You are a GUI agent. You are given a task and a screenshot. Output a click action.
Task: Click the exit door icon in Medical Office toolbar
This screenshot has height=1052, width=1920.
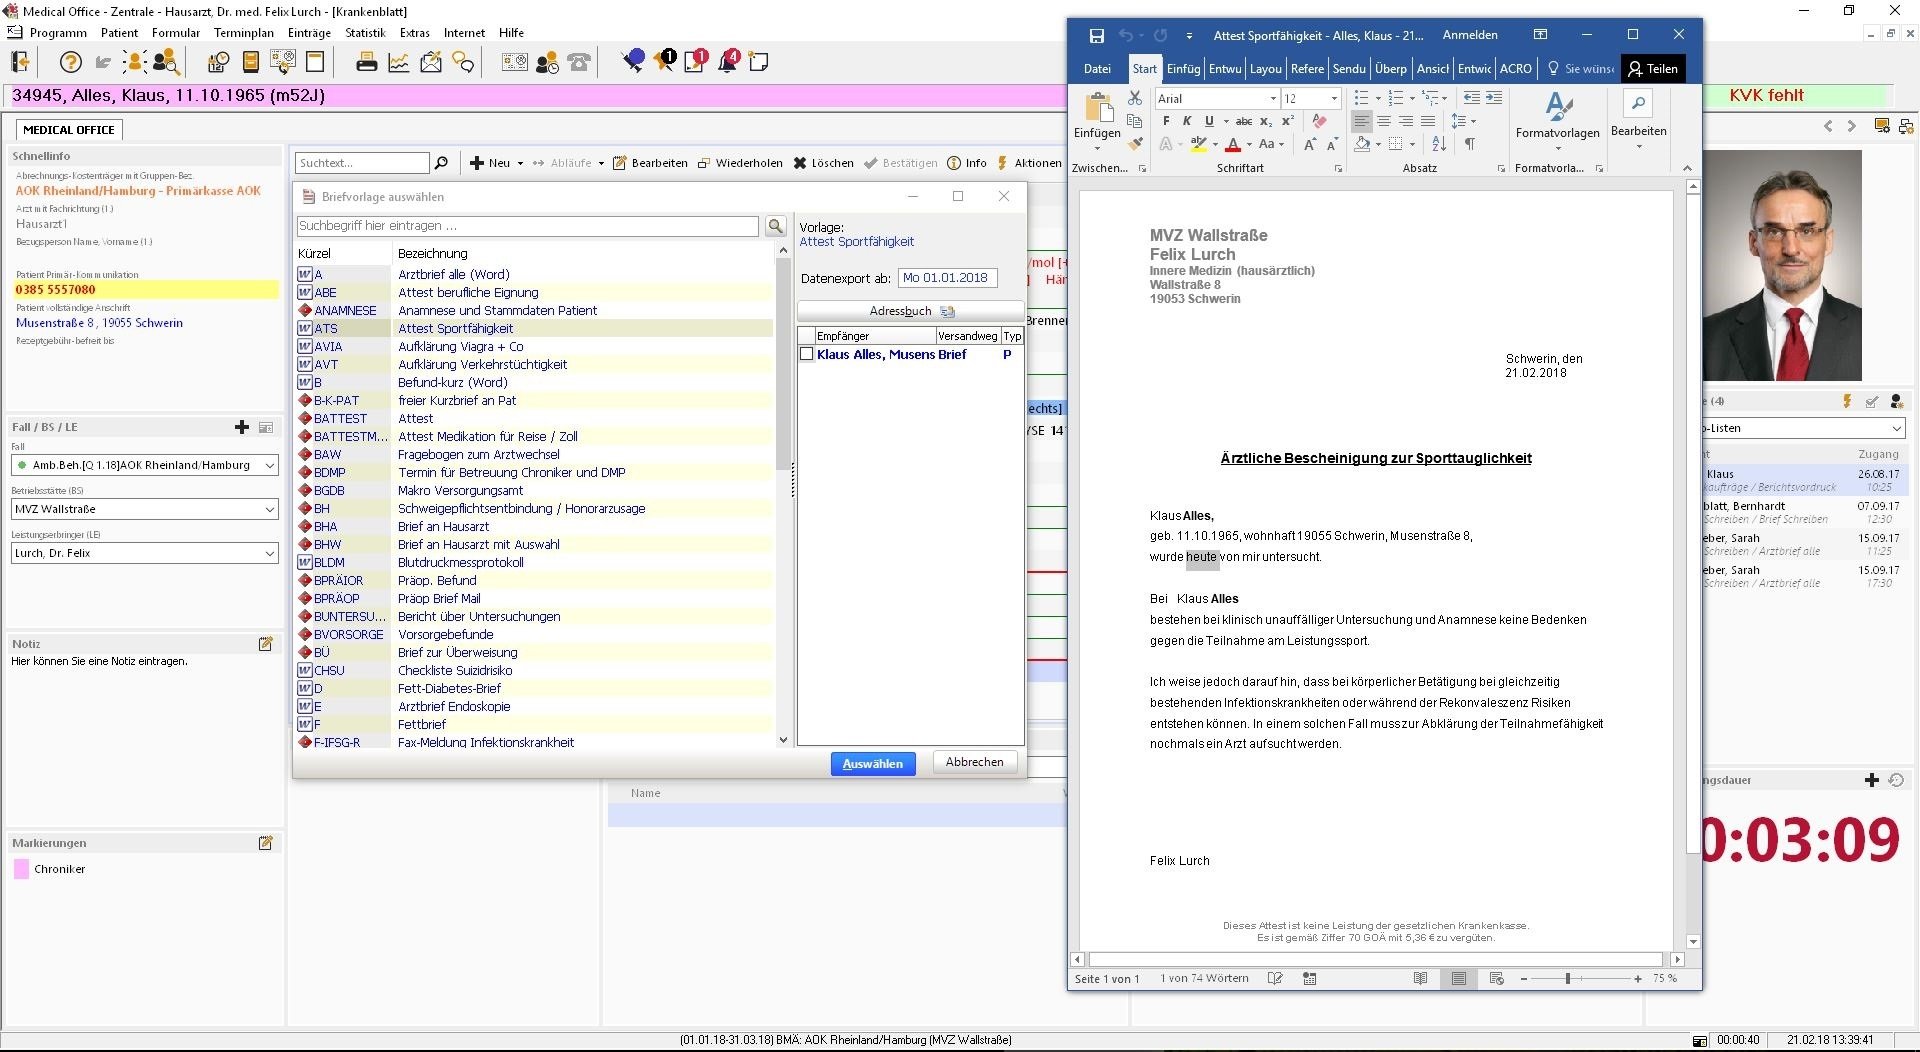[x=20, y=62]
